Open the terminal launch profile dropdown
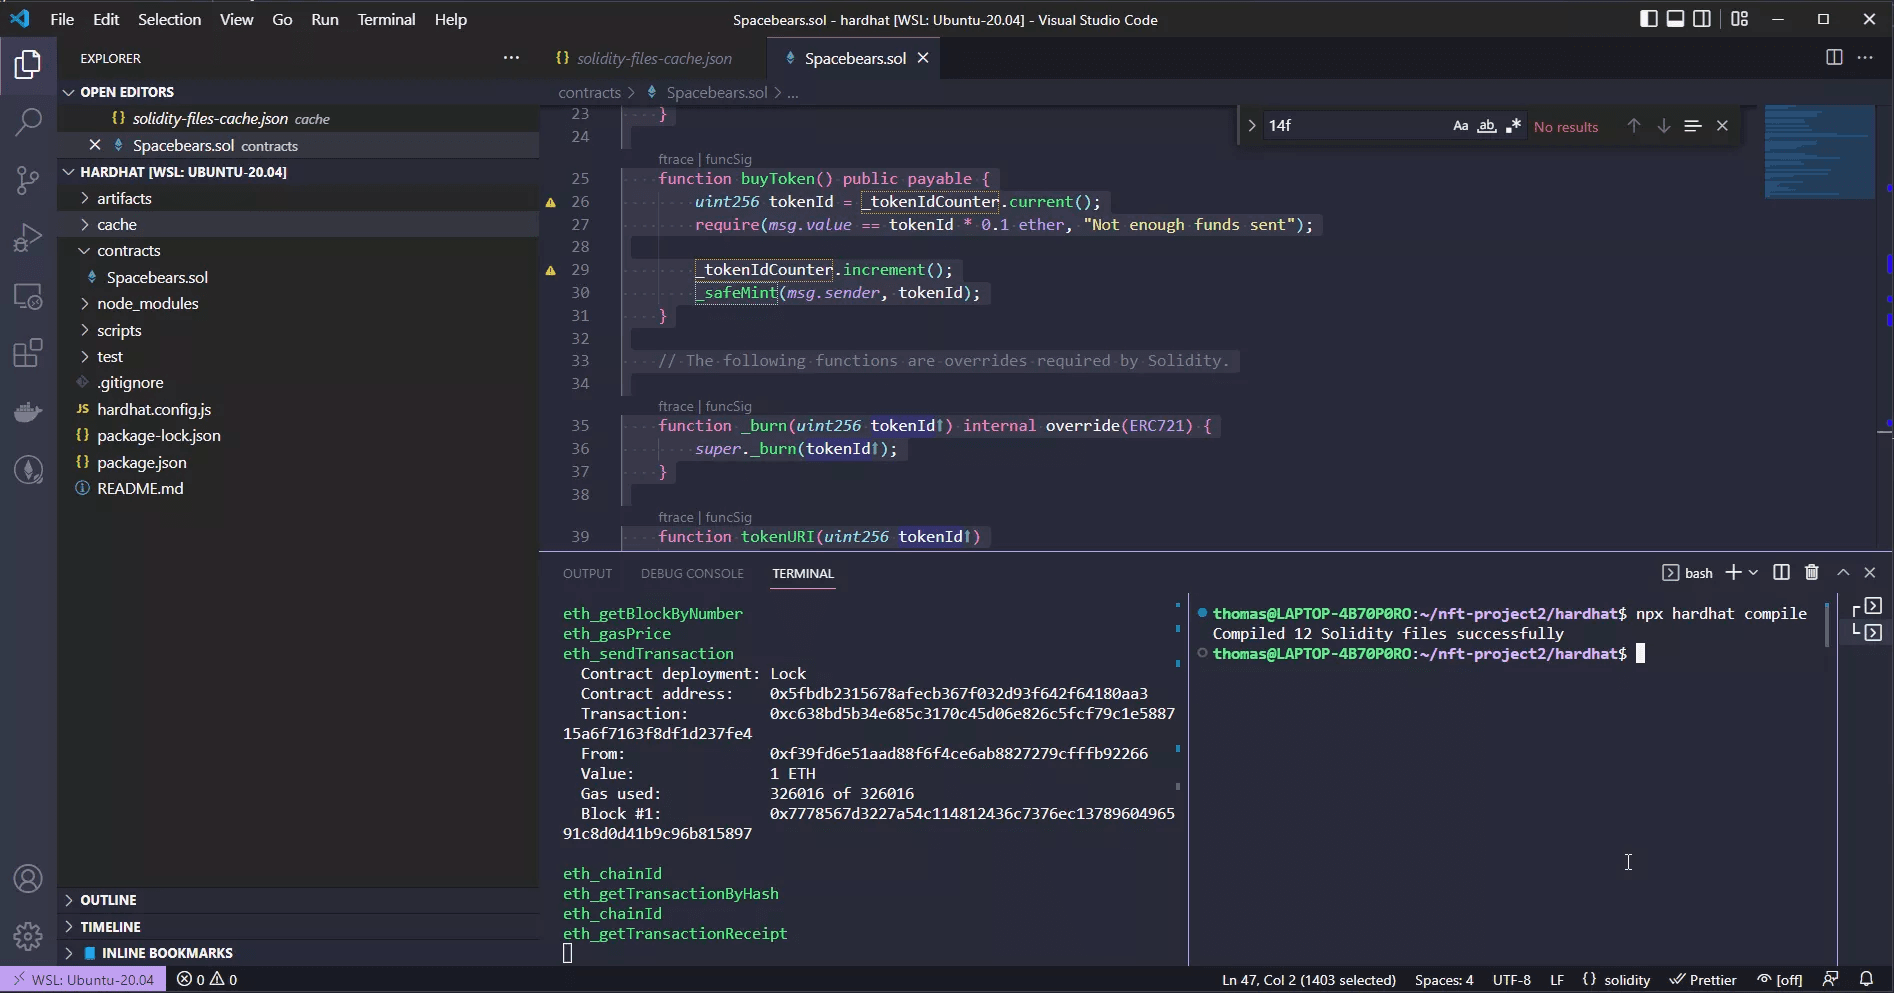Viewport: 1894px width, 993px height. [x=1753, y=572]
